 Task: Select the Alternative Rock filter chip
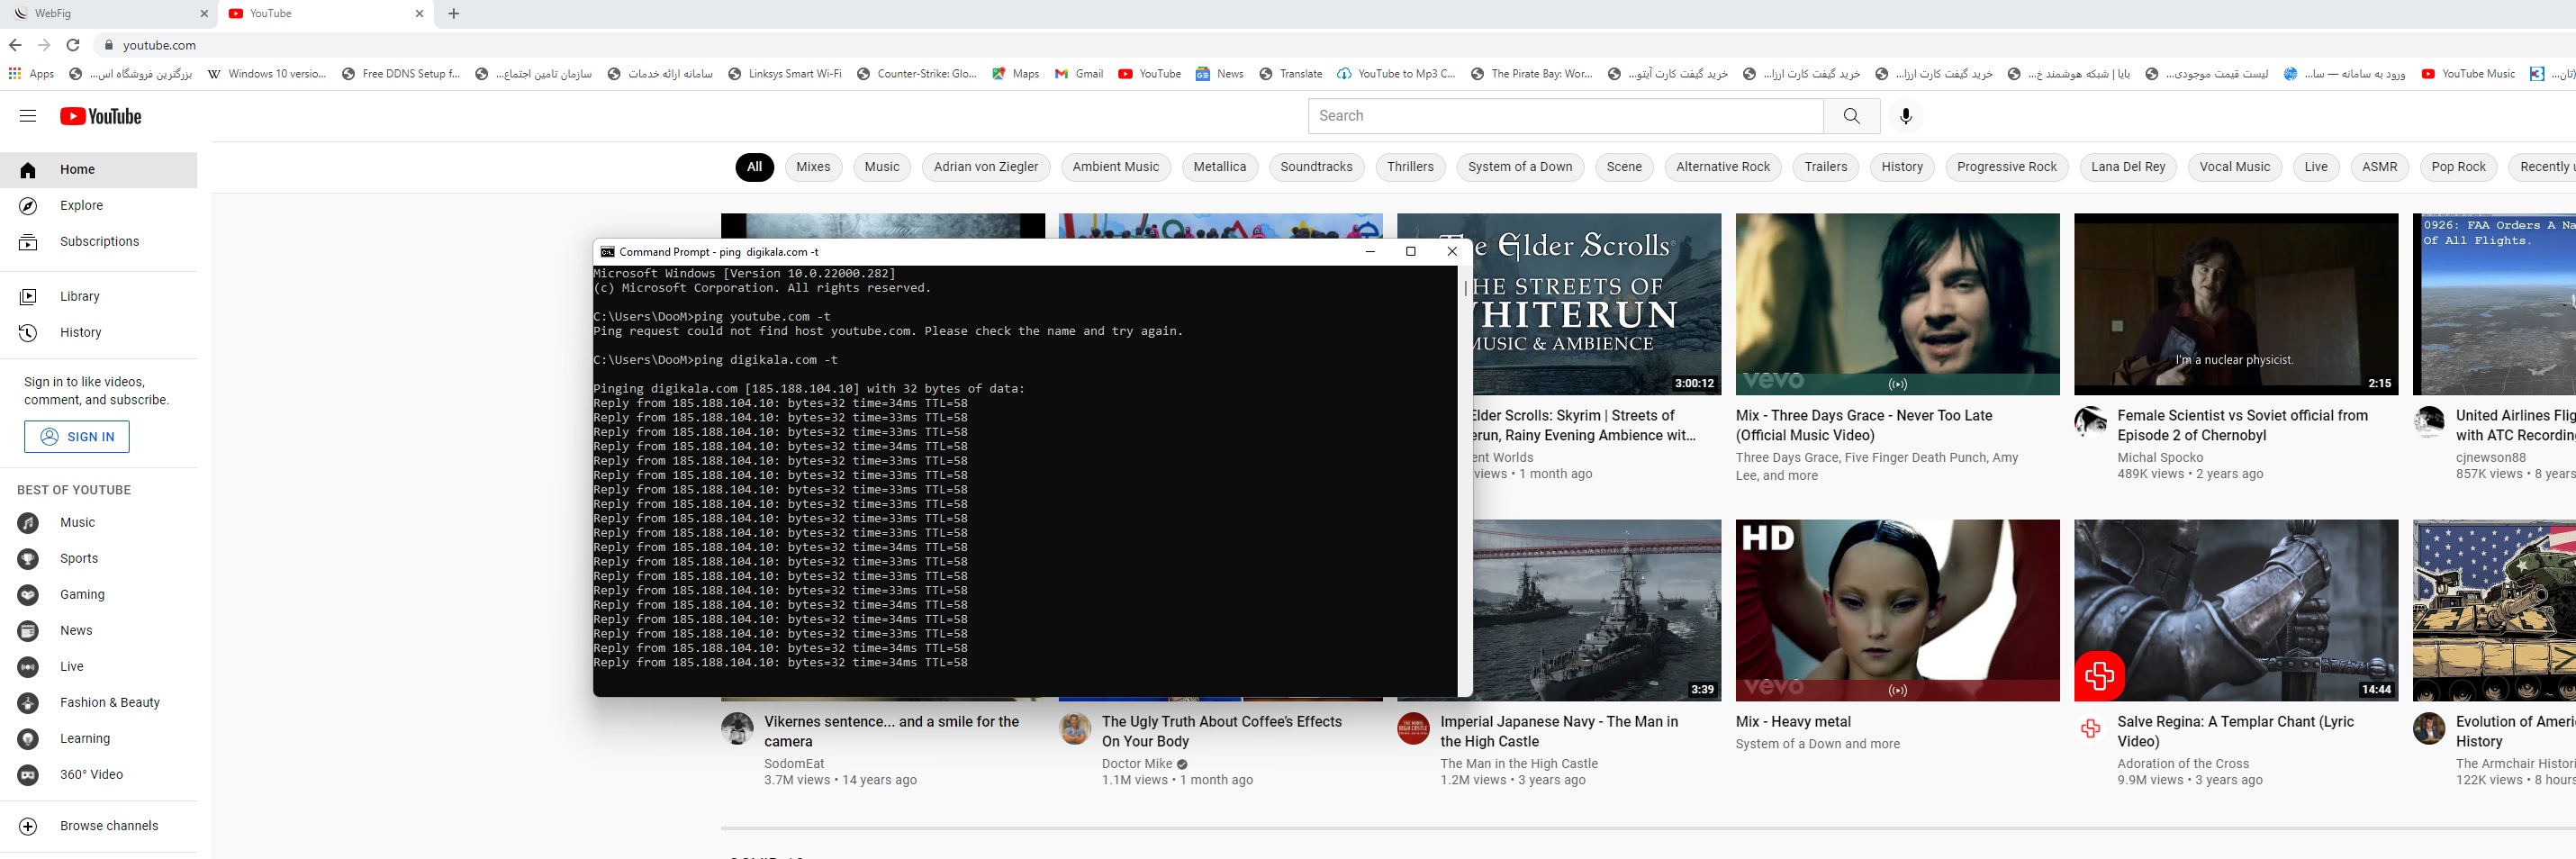coord(1723,167)
